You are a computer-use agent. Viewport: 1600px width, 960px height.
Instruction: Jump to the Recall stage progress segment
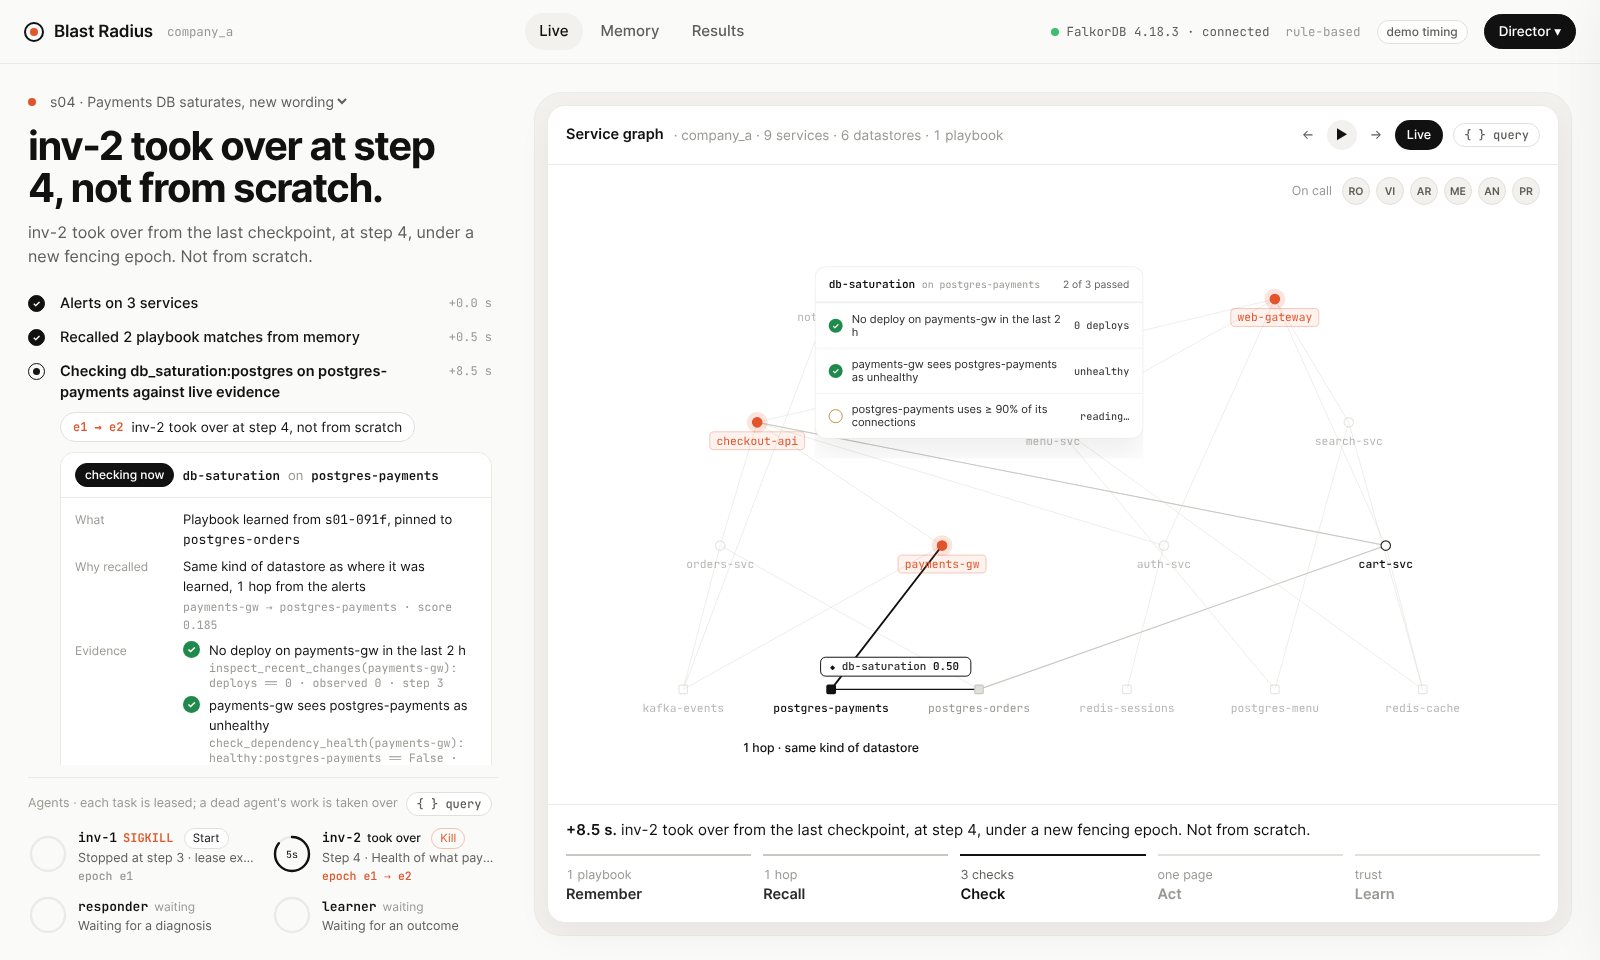(x=855, y=880)
